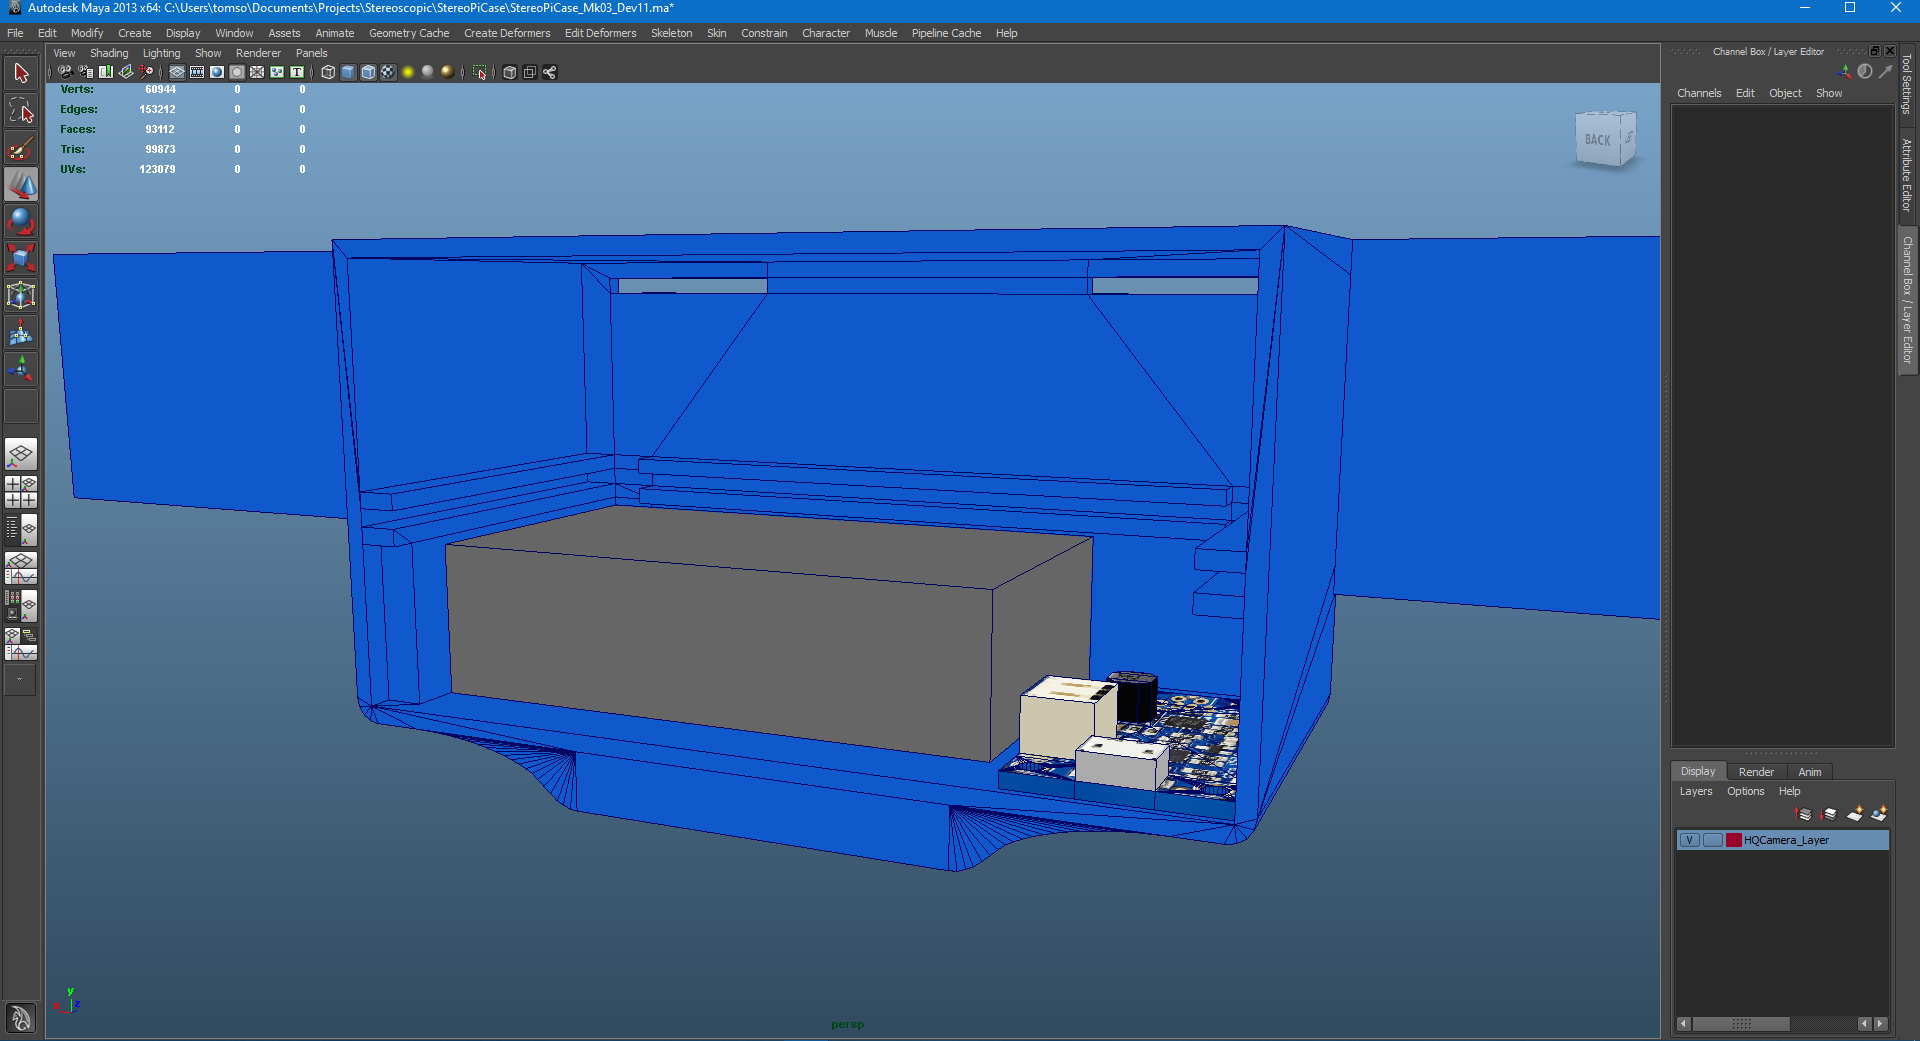Click Help in the Layer Editor panel
The height and width of the screenshot is (1041, 1920).
(1790, 791)
